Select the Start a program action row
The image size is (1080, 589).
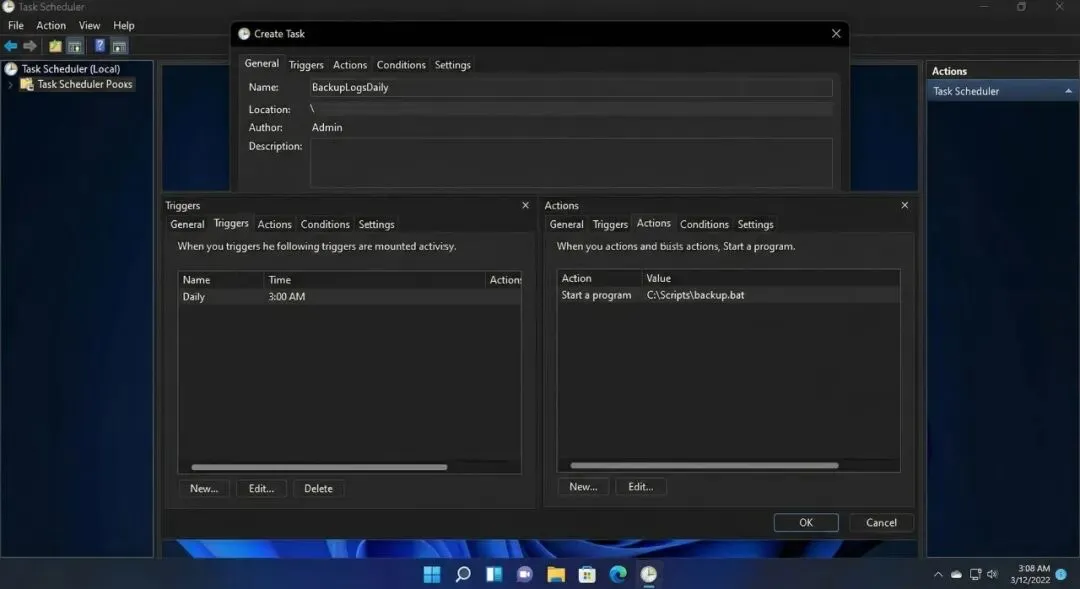pos(728,295)
